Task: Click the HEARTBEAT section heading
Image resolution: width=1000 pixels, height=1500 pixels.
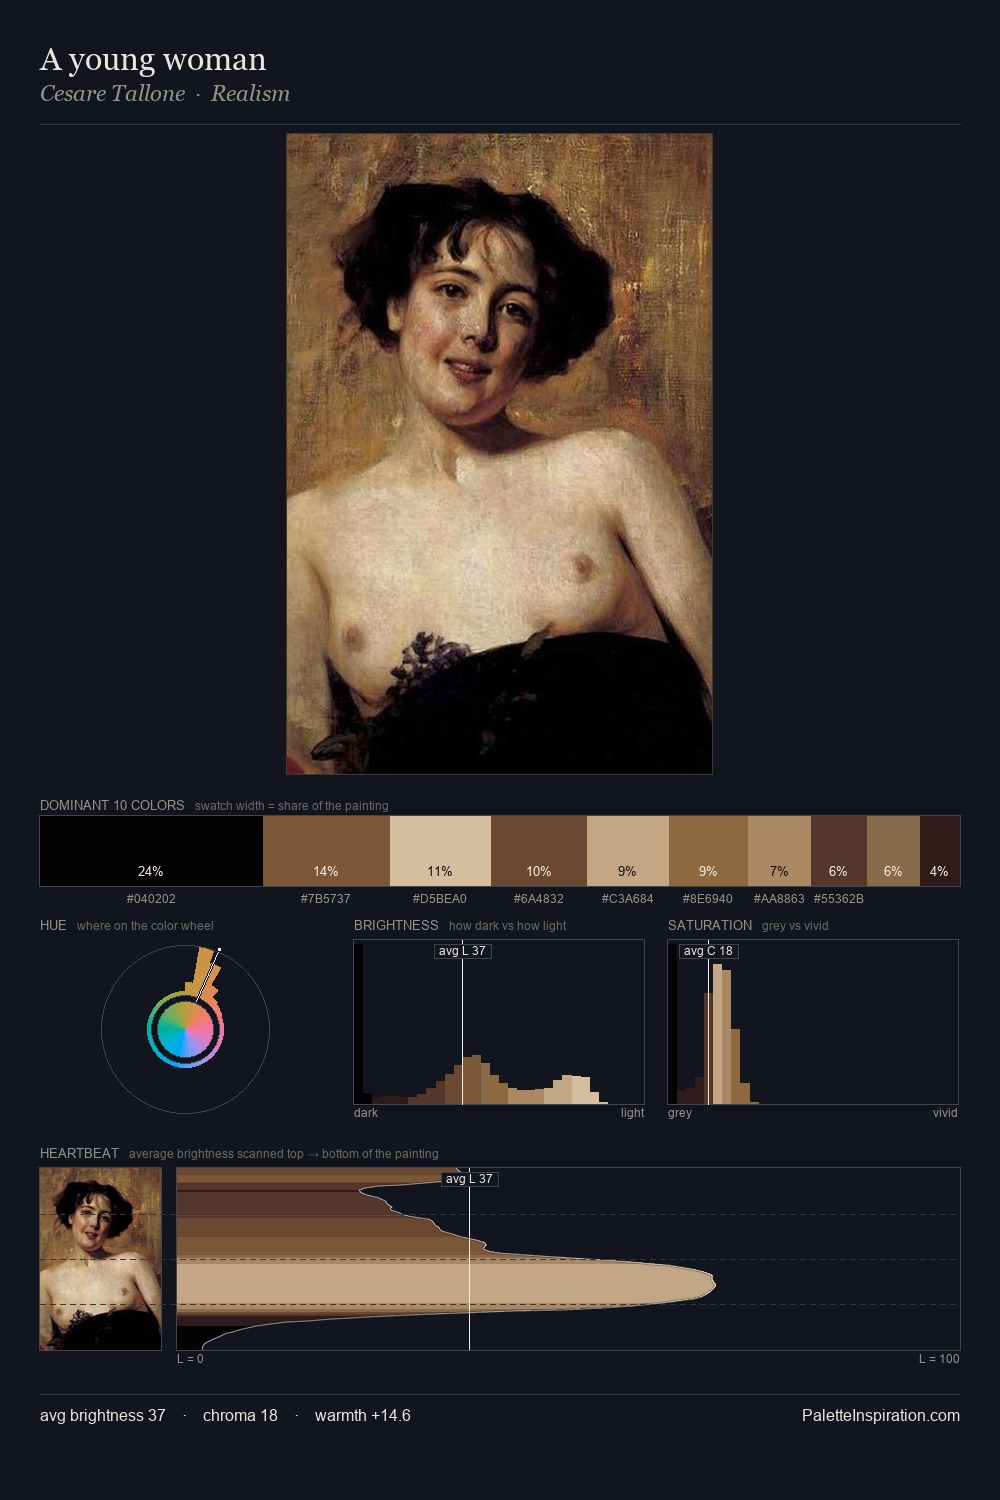Action: (79, 1153)
